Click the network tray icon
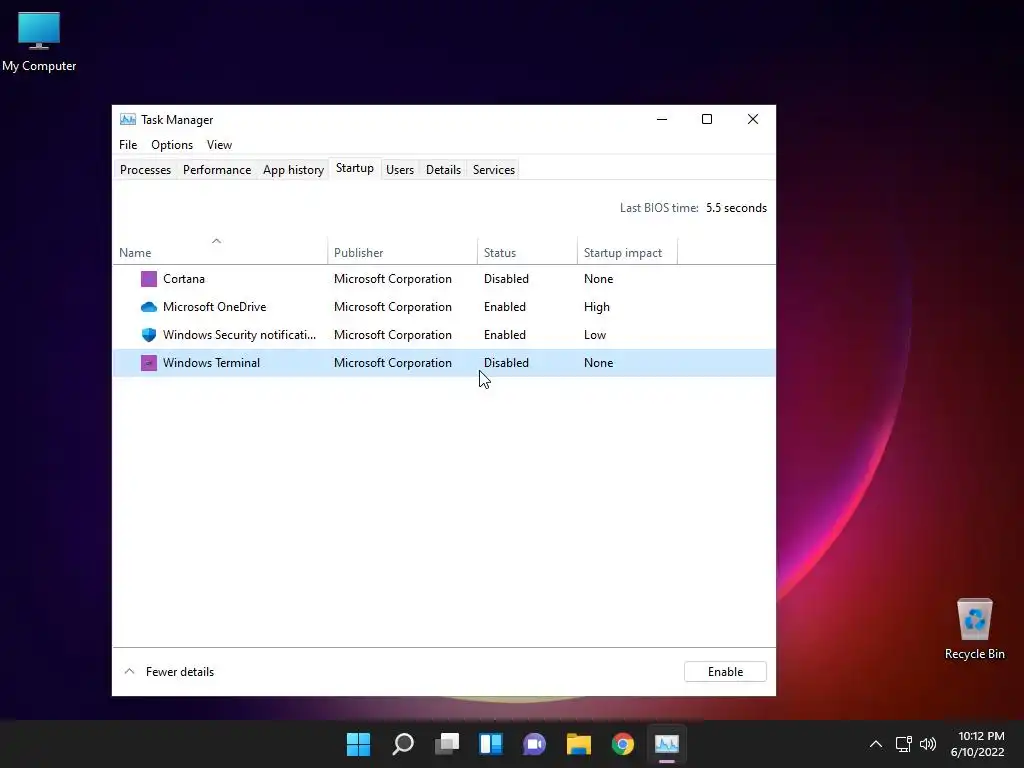Screen dimensions: 1024x768 [x=903, y=744]
